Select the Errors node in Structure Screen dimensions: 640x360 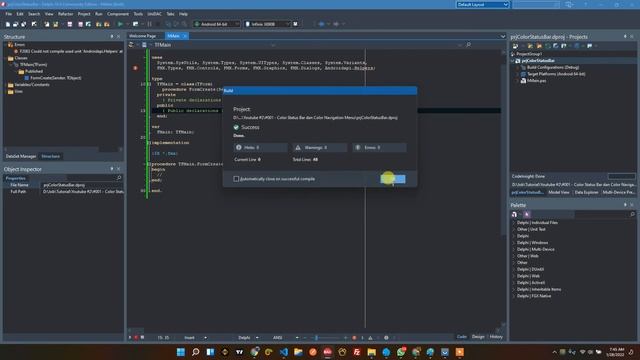coord(19,44)
